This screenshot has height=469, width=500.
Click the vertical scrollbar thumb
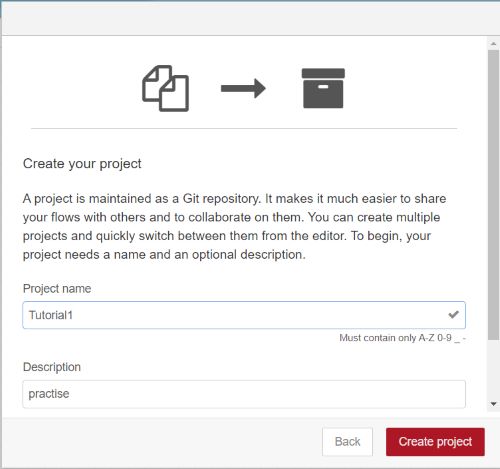(493, 195)
